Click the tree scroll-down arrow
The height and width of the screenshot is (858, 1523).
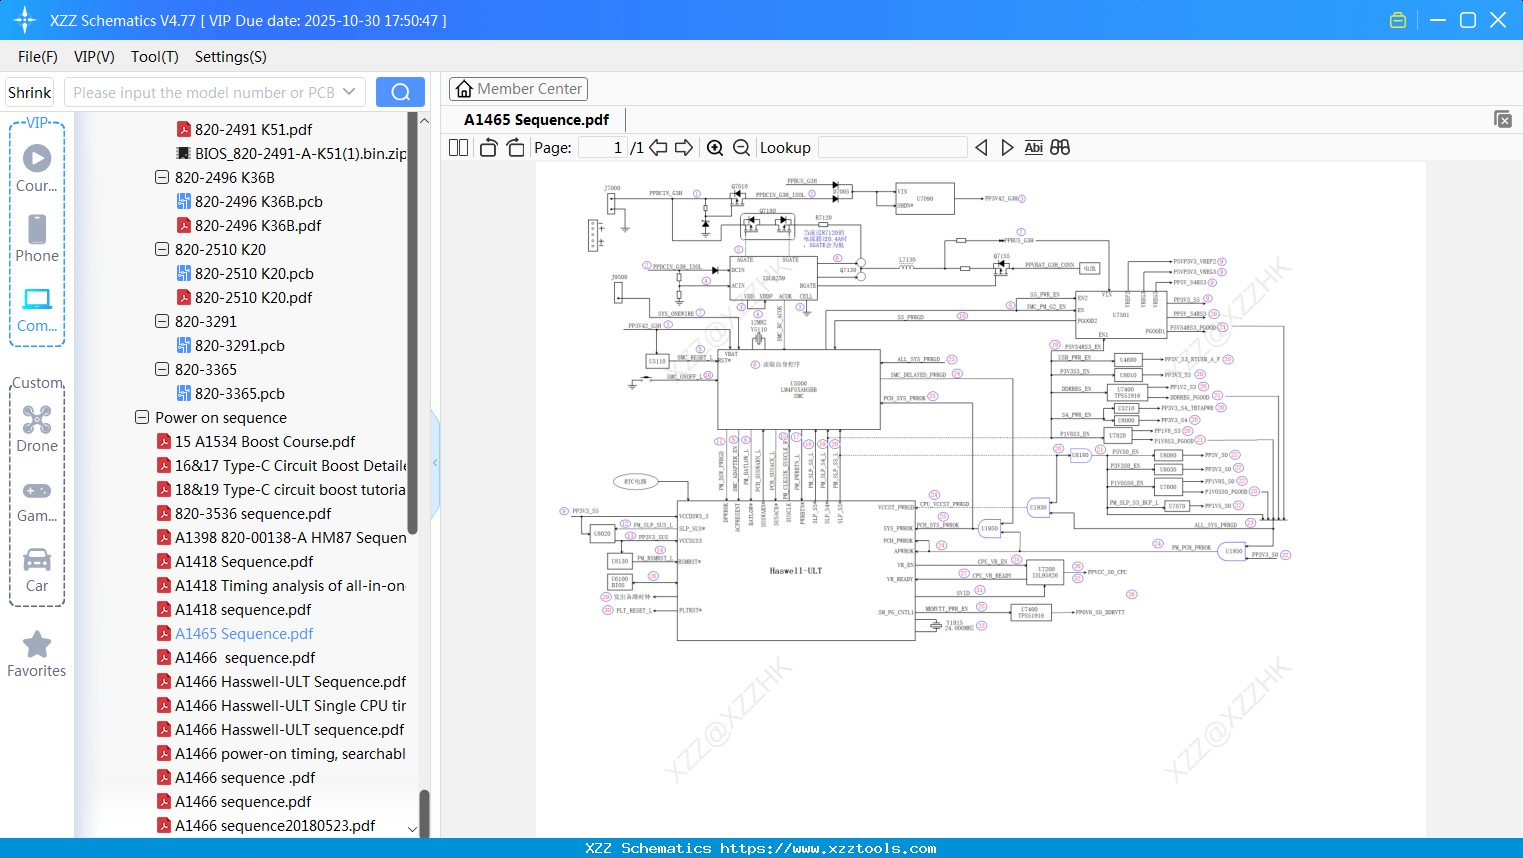point(412,829)
